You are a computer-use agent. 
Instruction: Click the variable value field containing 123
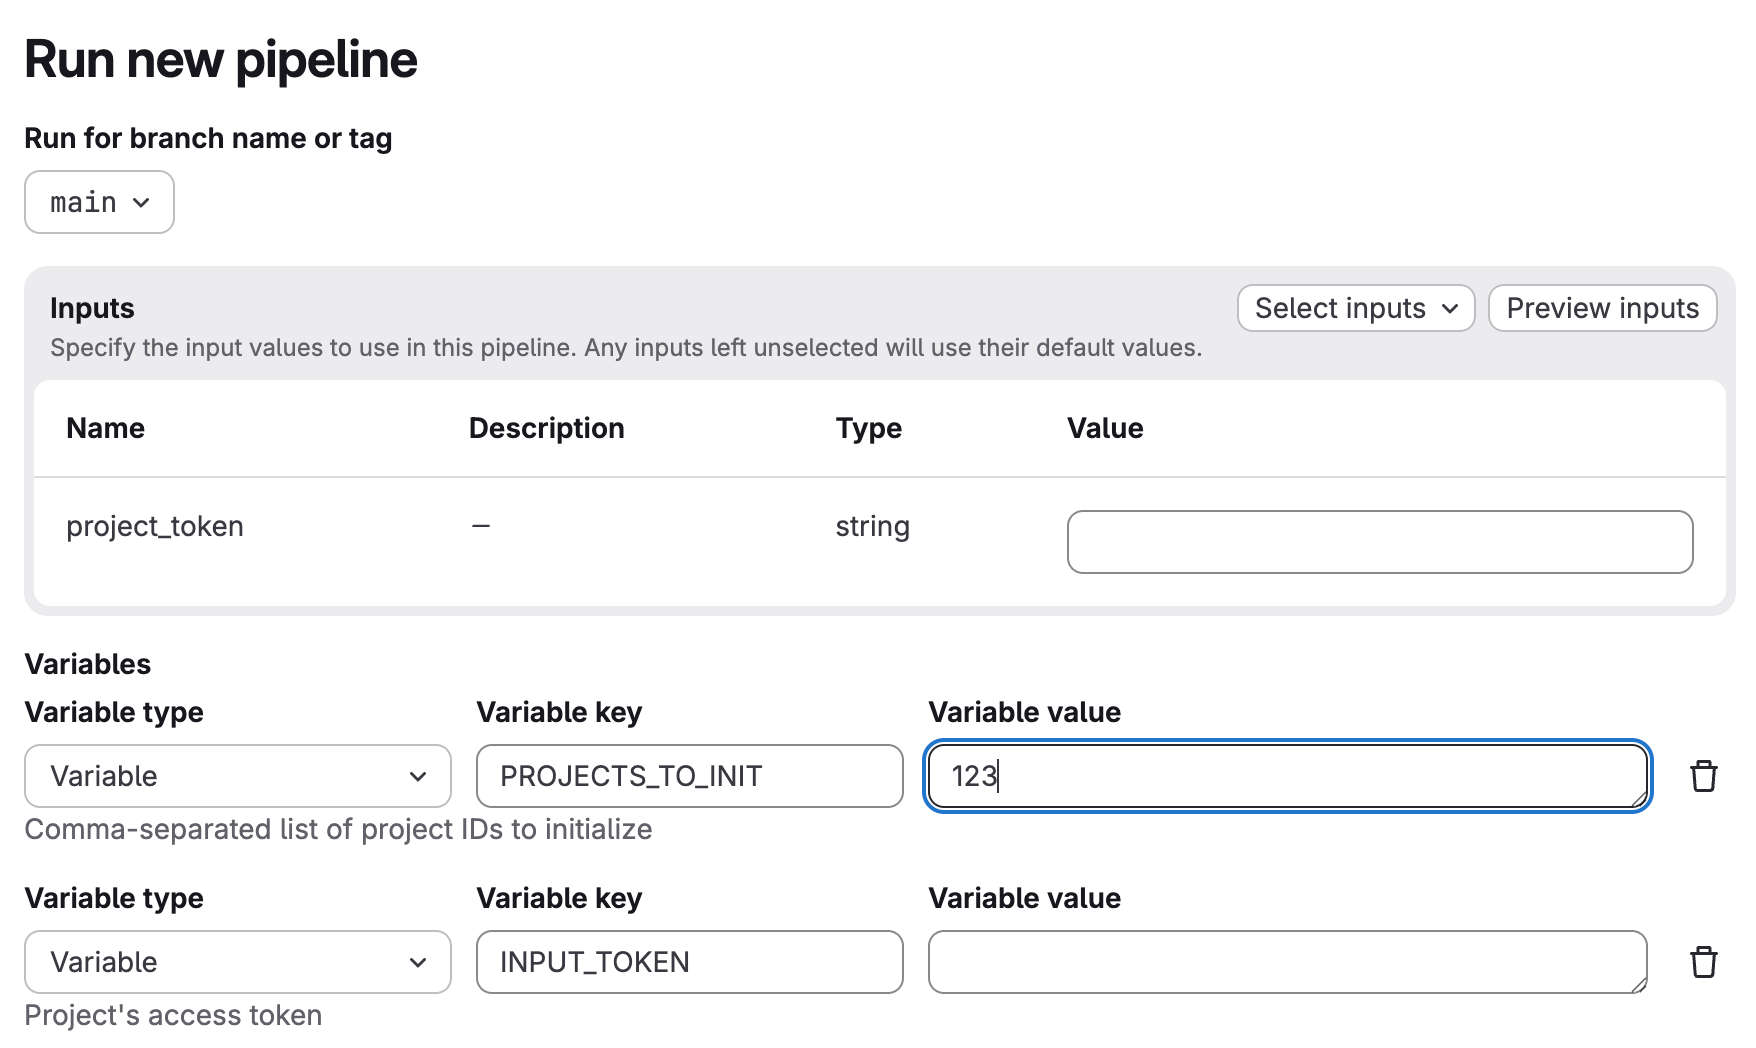pyautogui.click(x=1288, y=776)
